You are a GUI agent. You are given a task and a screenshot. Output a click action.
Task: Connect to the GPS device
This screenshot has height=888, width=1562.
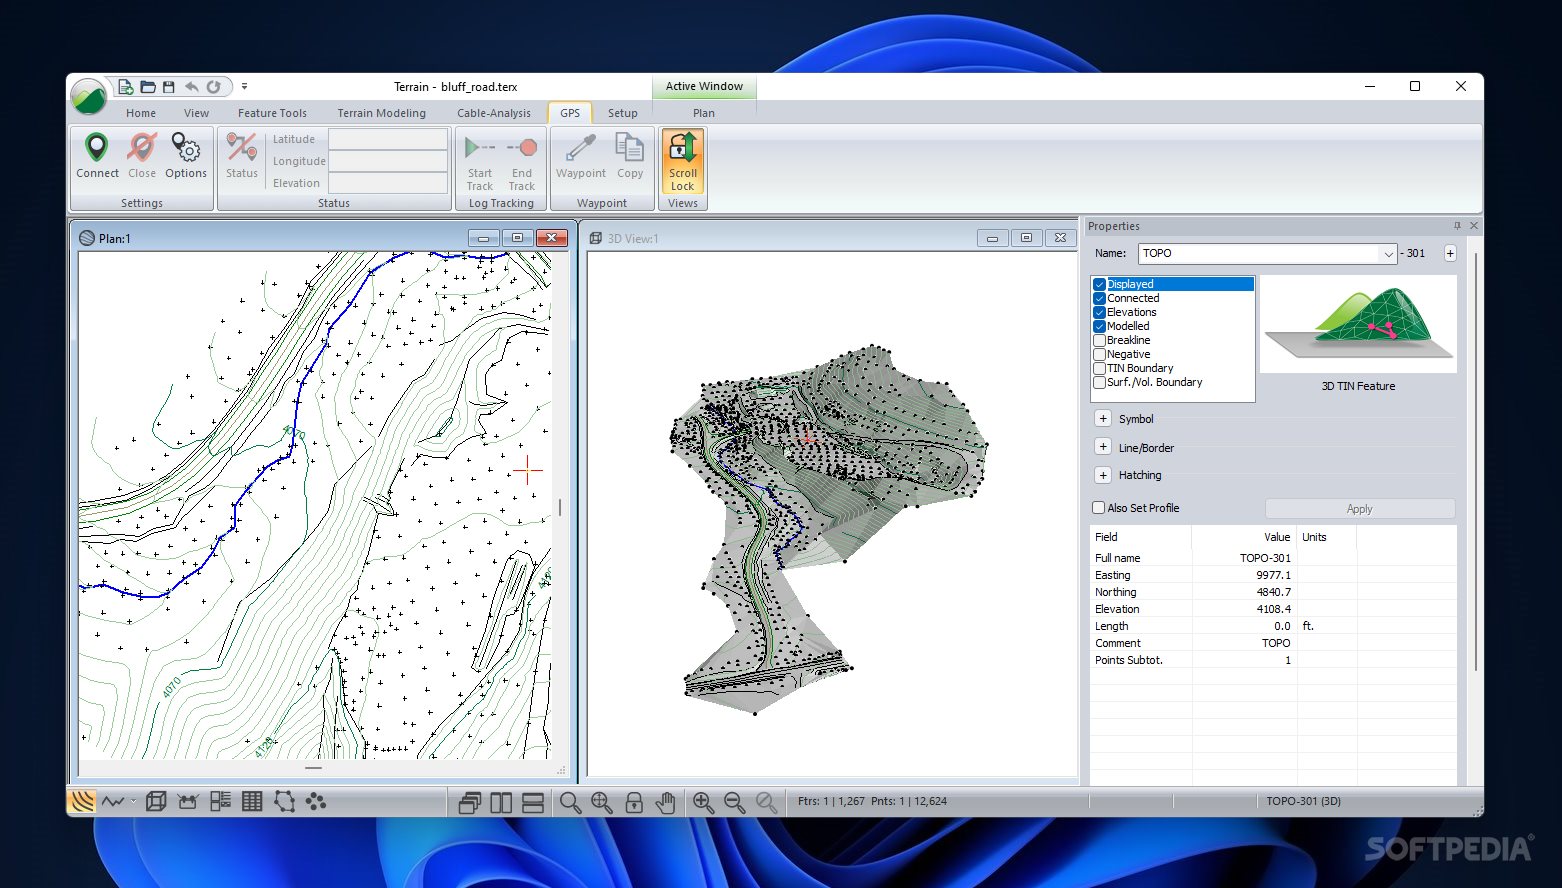tap(97, 156)
